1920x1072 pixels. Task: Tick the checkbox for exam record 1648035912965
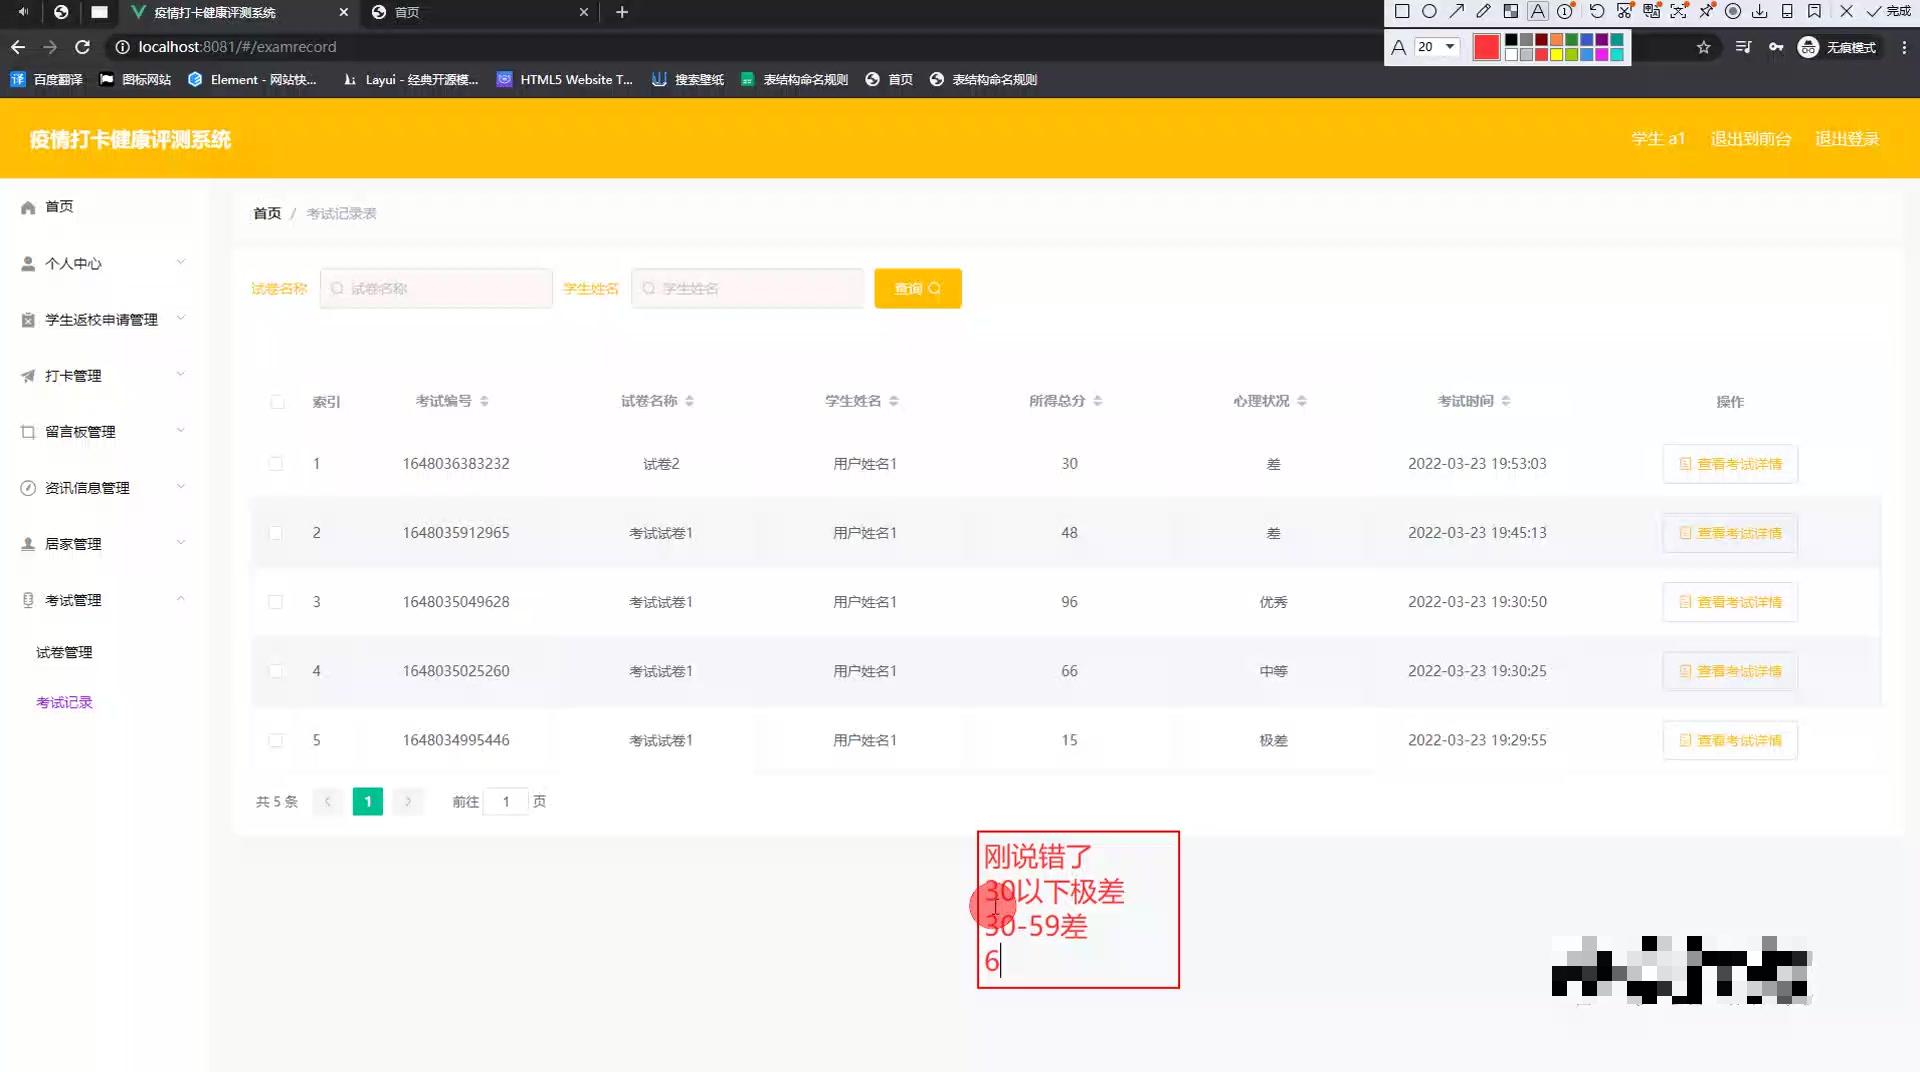tap(276, 533)
